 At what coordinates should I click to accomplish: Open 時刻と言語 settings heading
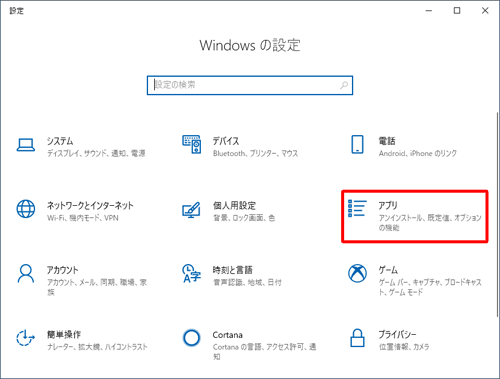[x=233, y=270]
